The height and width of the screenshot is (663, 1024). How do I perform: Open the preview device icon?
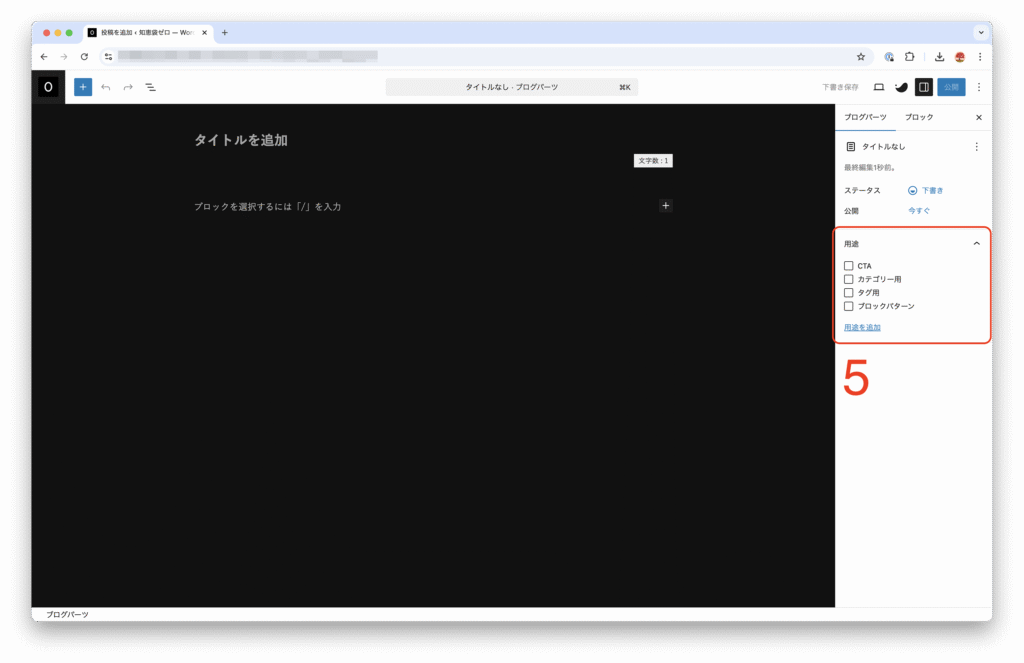(x=879, y=87)
